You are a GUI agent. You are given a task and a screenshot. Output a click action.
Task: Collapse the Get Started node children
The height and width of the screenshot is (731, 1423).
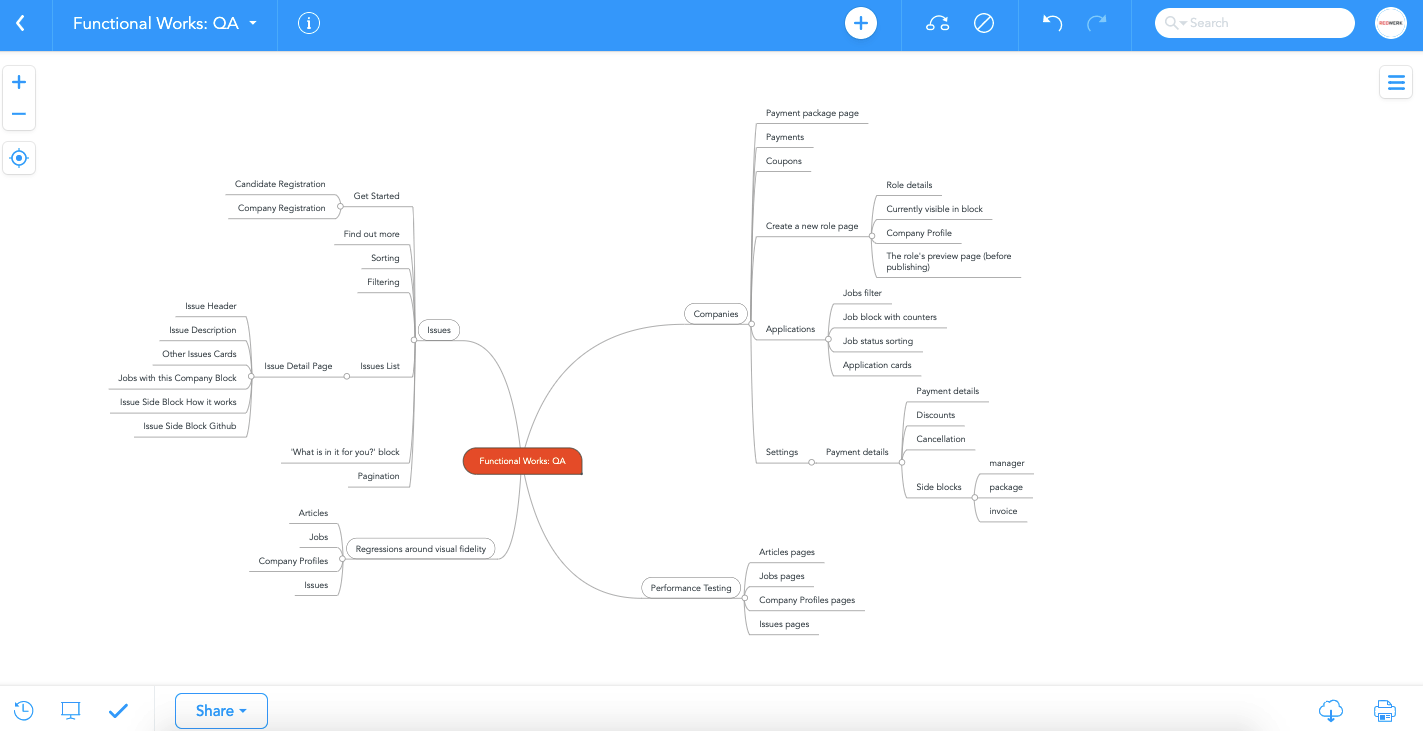(x=340, y=206)
